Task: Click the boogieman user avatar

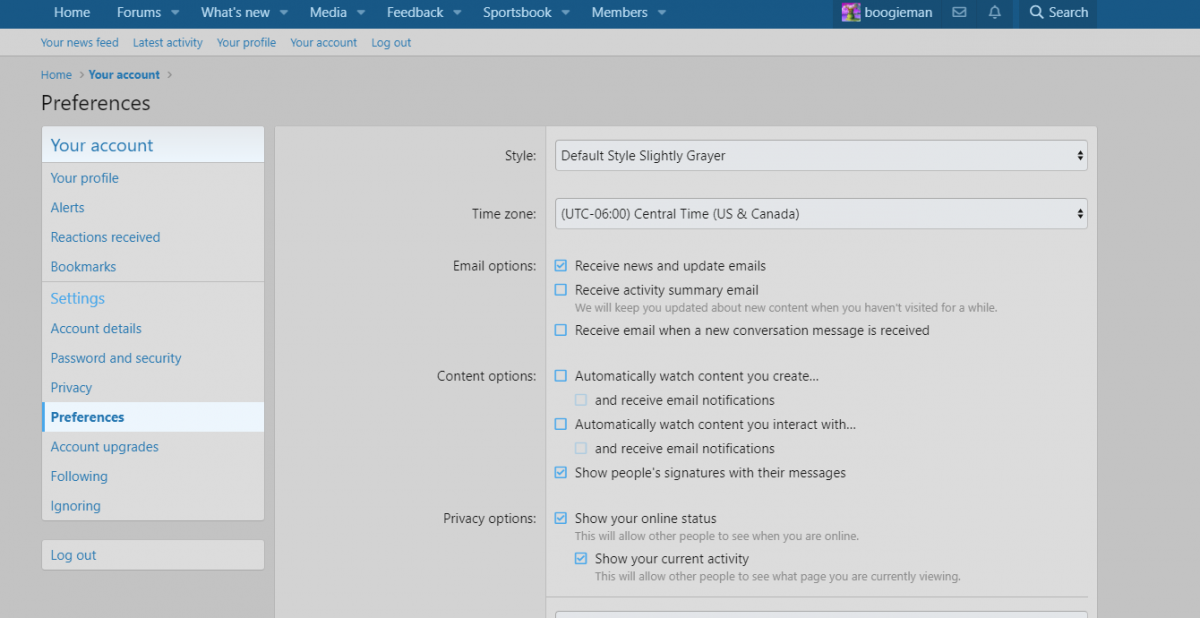Action: 850,13
